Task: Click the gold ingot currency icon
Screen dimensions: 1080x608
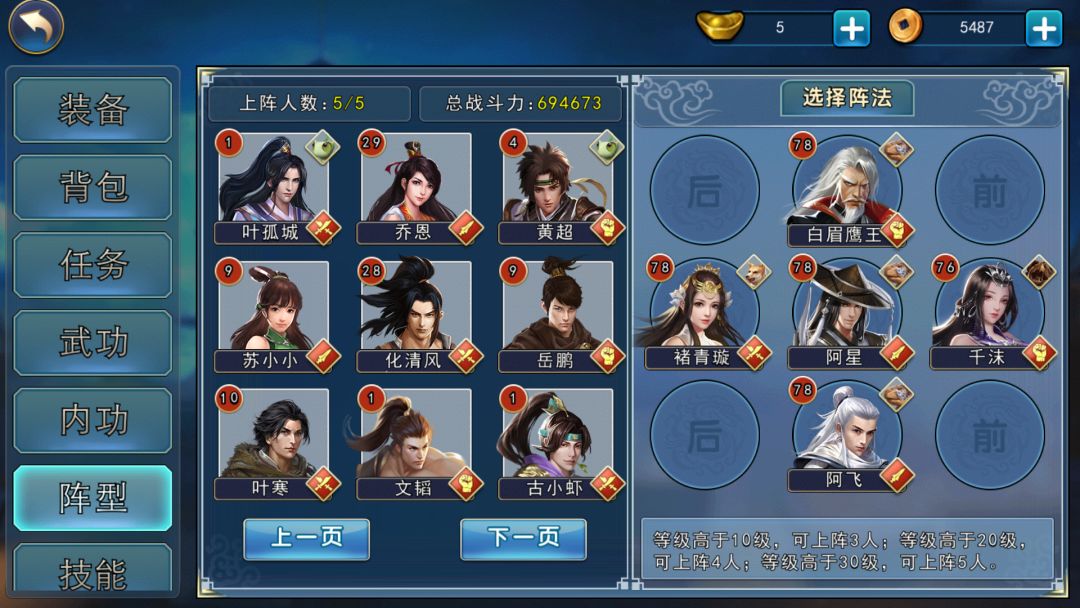Action: [x=720, y=25]
